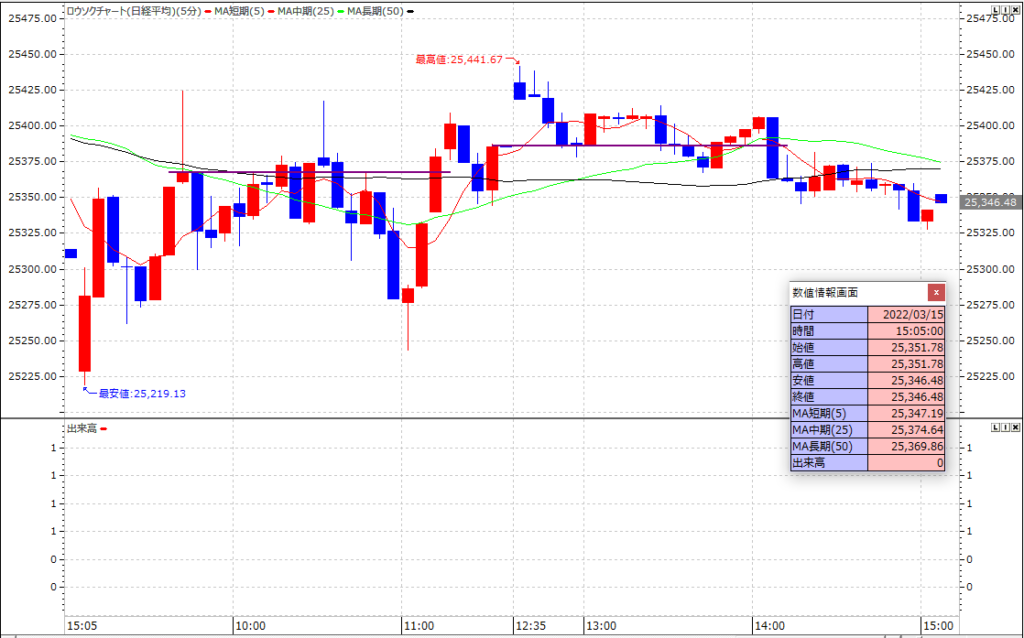Click the 12:35 time axis label

[530, 626]
